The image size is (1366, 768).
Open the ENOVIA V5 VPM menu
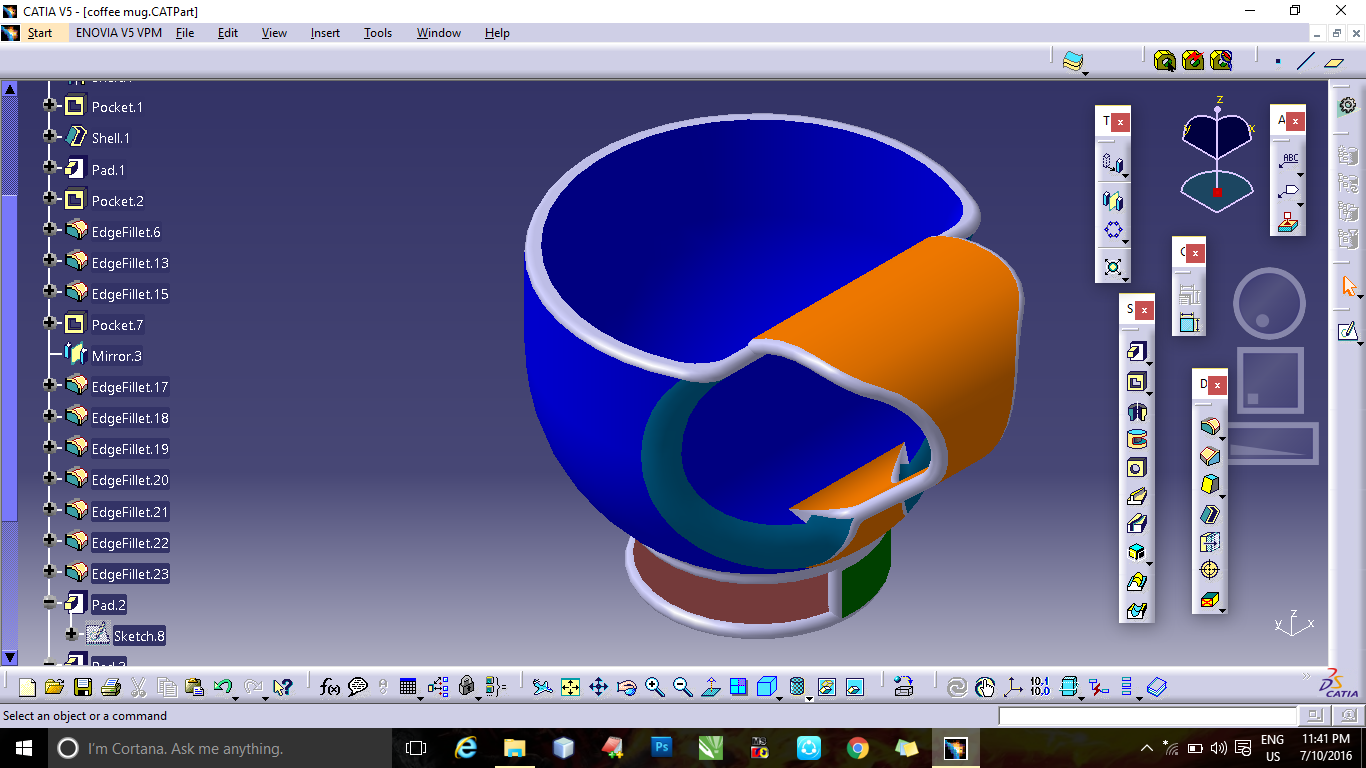(x=119, y=33)
